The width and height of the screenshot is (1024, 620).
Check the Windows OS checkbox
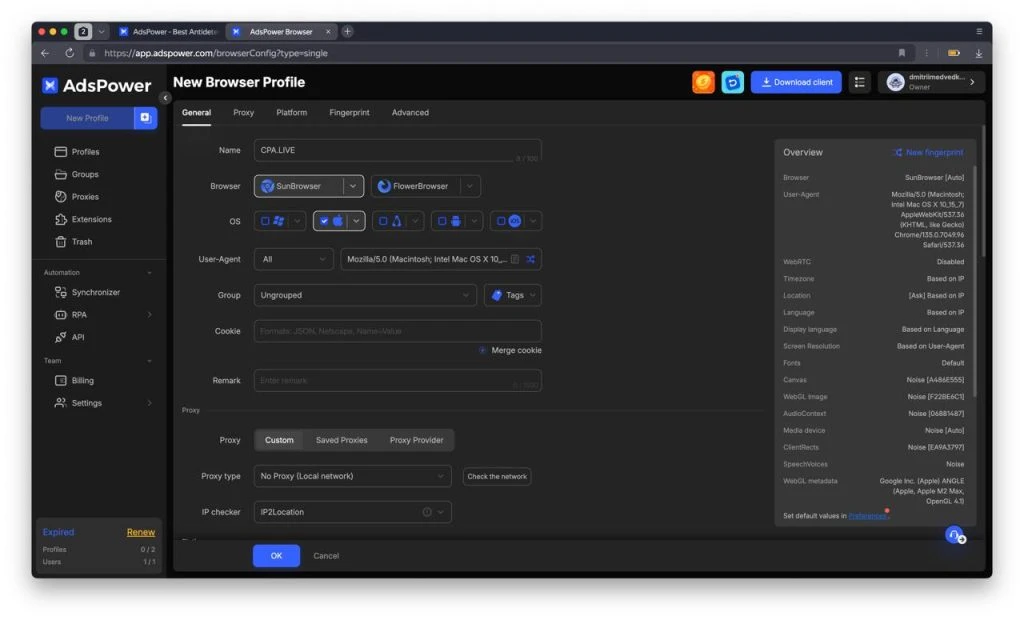tap(265, 221)
